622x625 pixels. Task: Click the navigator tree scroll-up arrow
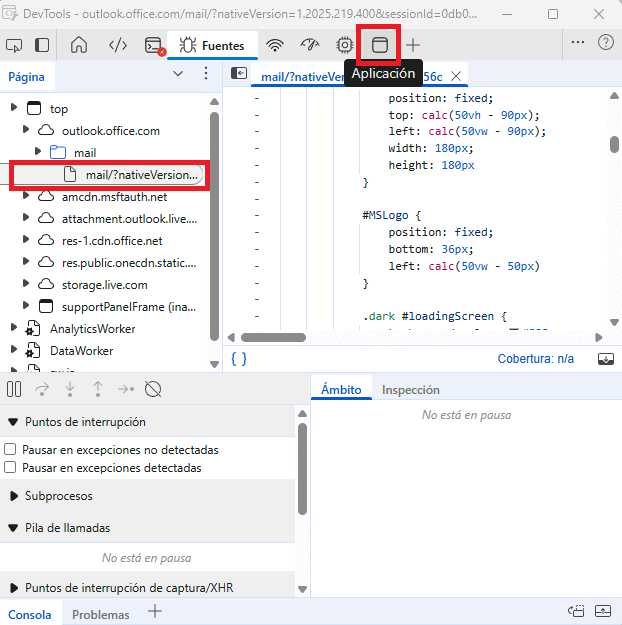(214, 101)
